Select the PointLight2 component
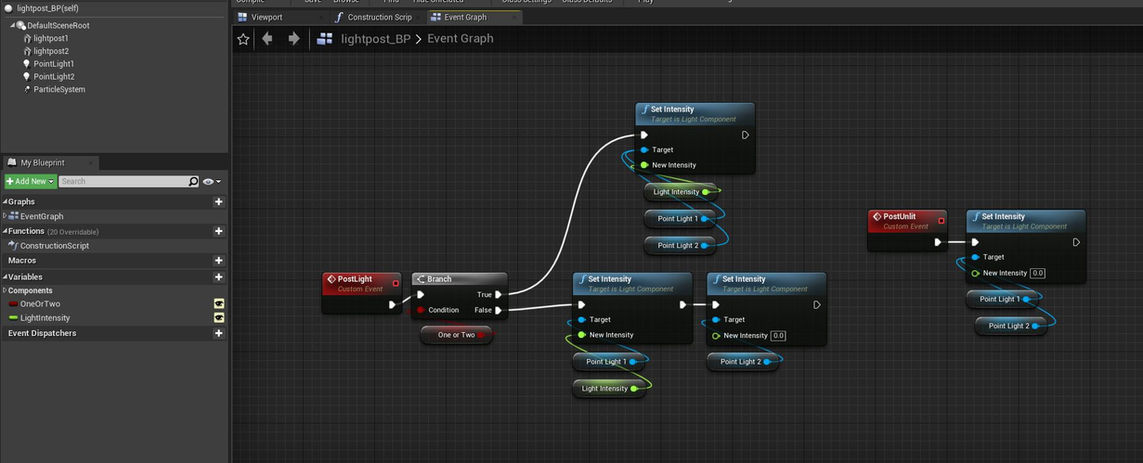 (54, 77)
